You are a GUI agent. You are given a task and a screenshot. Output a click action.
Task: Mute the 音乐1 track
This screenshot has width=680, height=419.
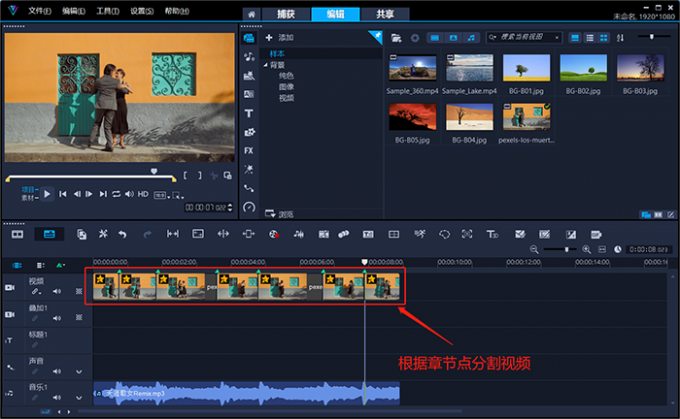(x=57, y=397)
